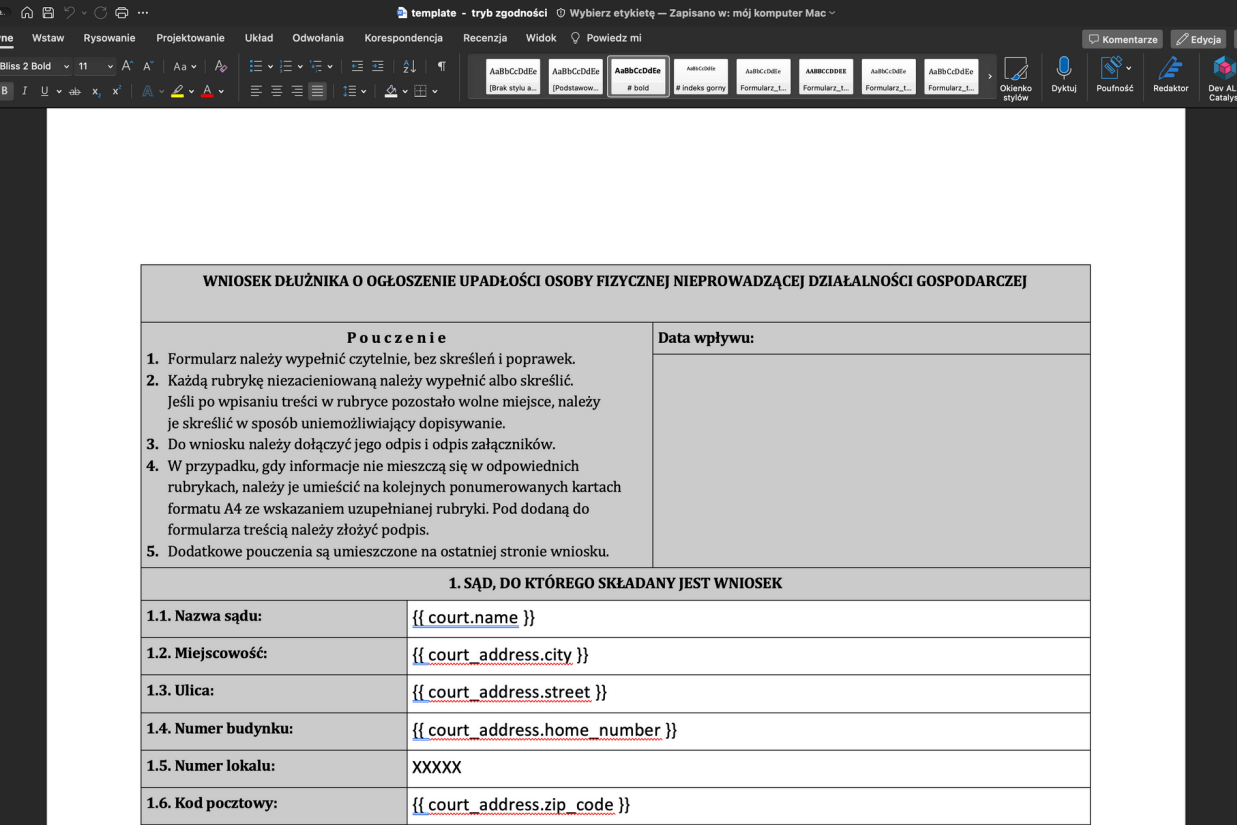The width and height of the screenshot is (1237, 825).
Task: Pick the red font color swatch
Action: (x=205, y=90)
